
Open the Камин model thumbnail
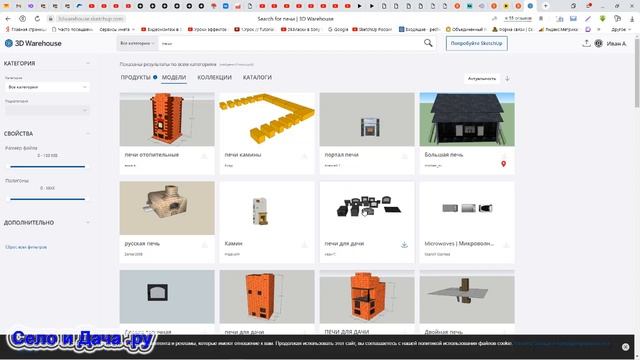pos(267,208)
